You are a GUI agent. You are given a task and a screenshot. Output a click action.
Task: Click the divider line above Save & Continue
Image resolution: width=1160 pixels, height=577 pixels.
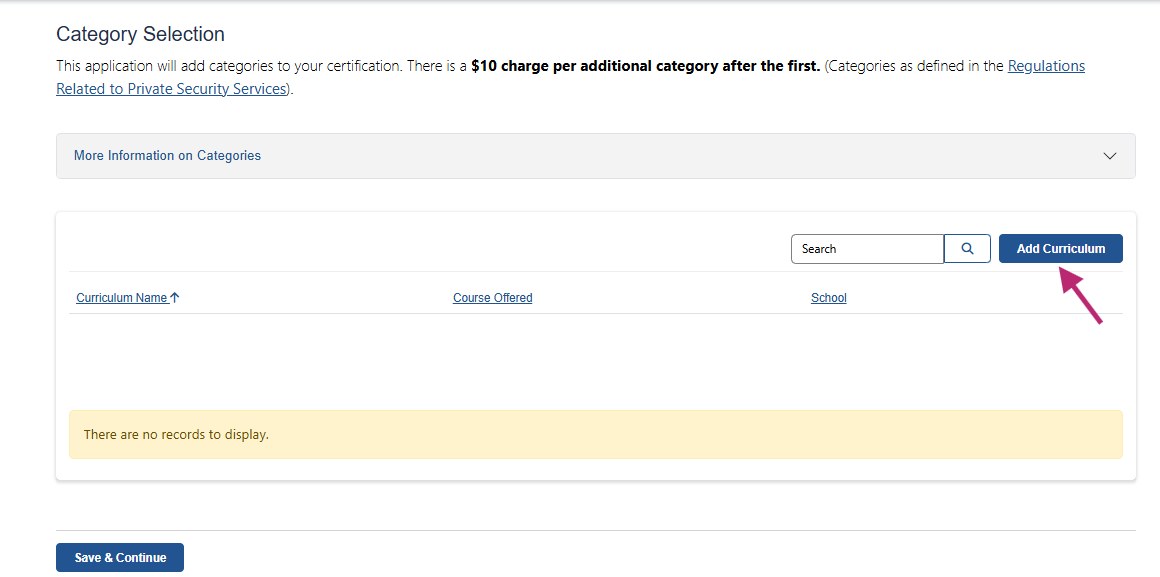[x=595, y=530]
